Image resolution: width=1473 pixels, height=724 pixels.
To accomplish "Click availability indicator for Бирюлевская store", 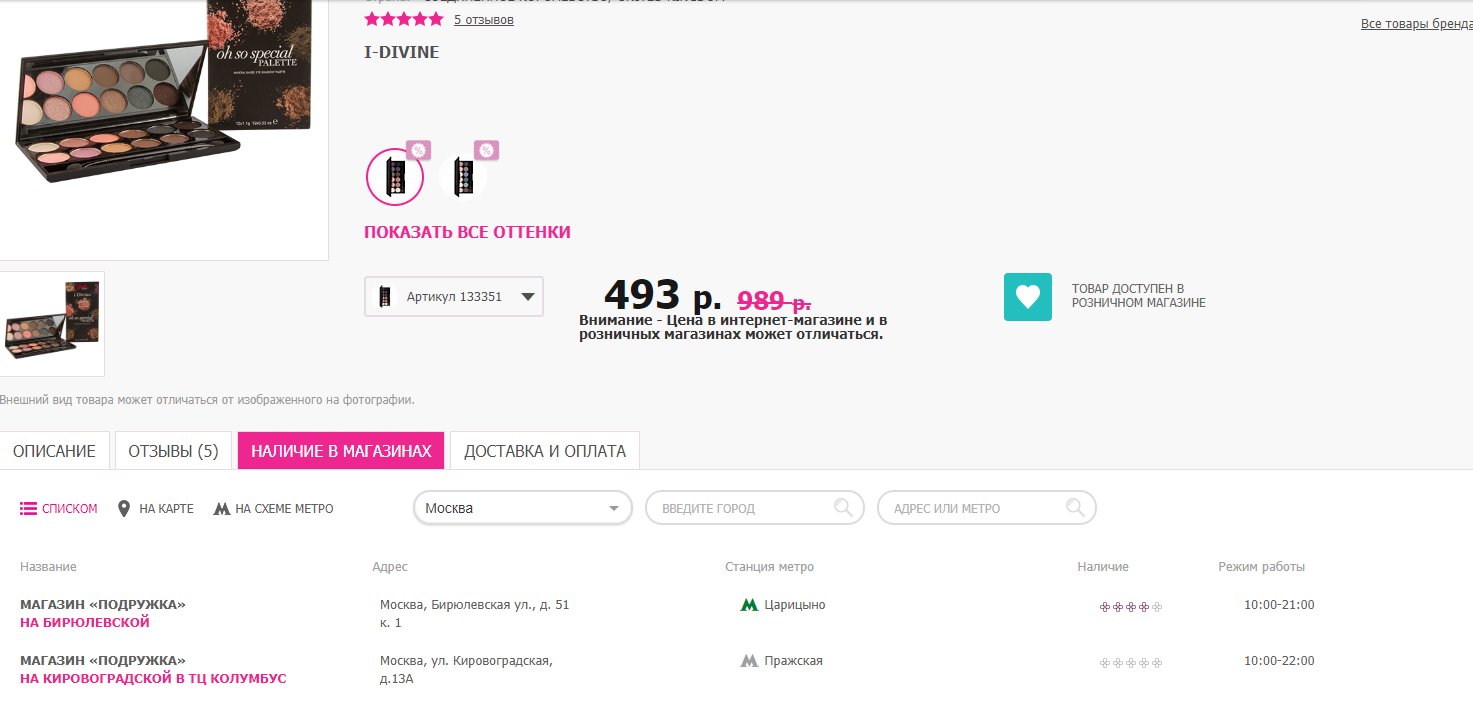I will [1130, 606].
